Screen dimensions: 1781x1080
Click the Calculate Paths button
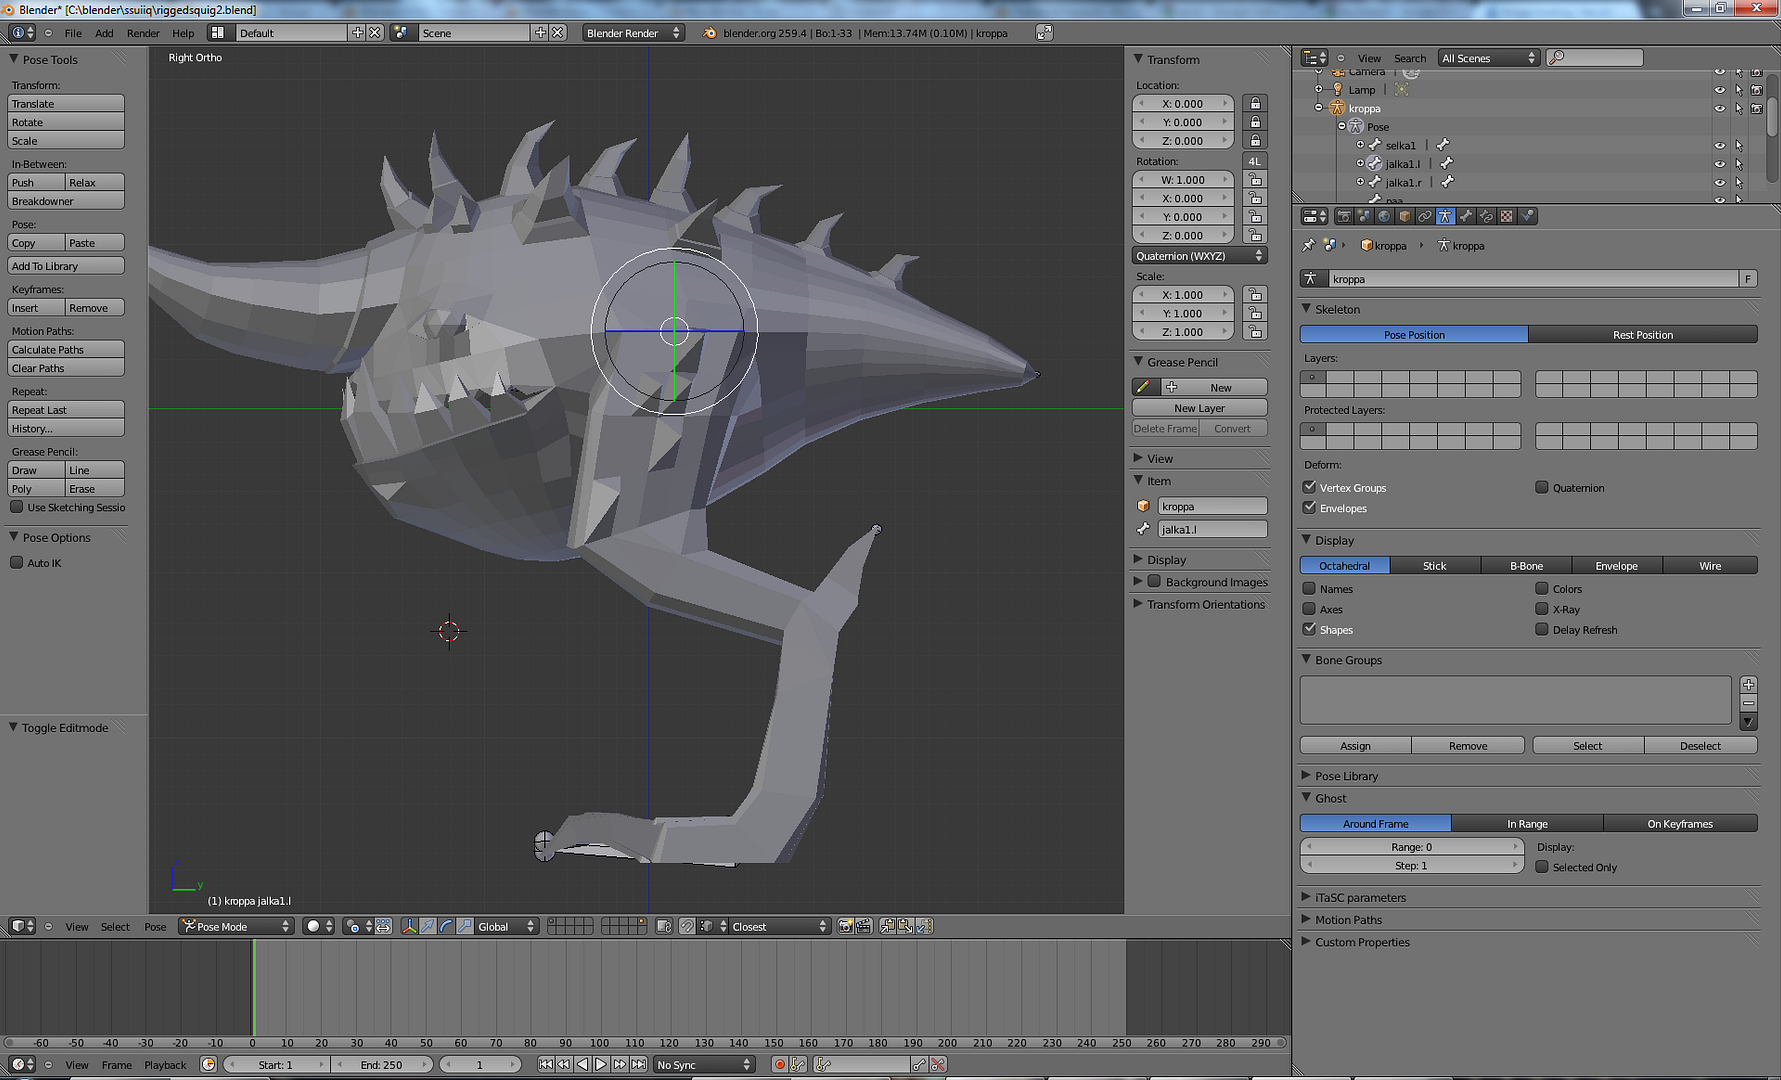65,349
